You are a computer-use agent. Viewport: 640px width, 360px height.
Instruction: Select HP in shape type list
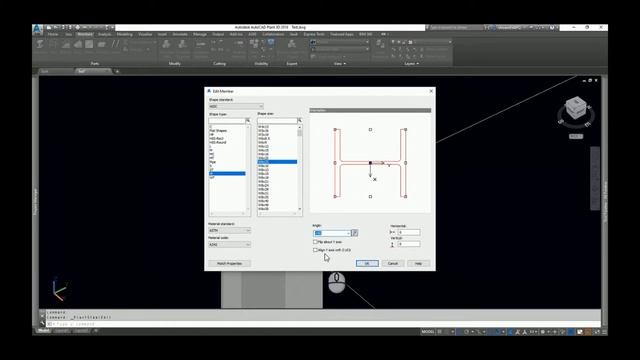[x=211, y=135]
